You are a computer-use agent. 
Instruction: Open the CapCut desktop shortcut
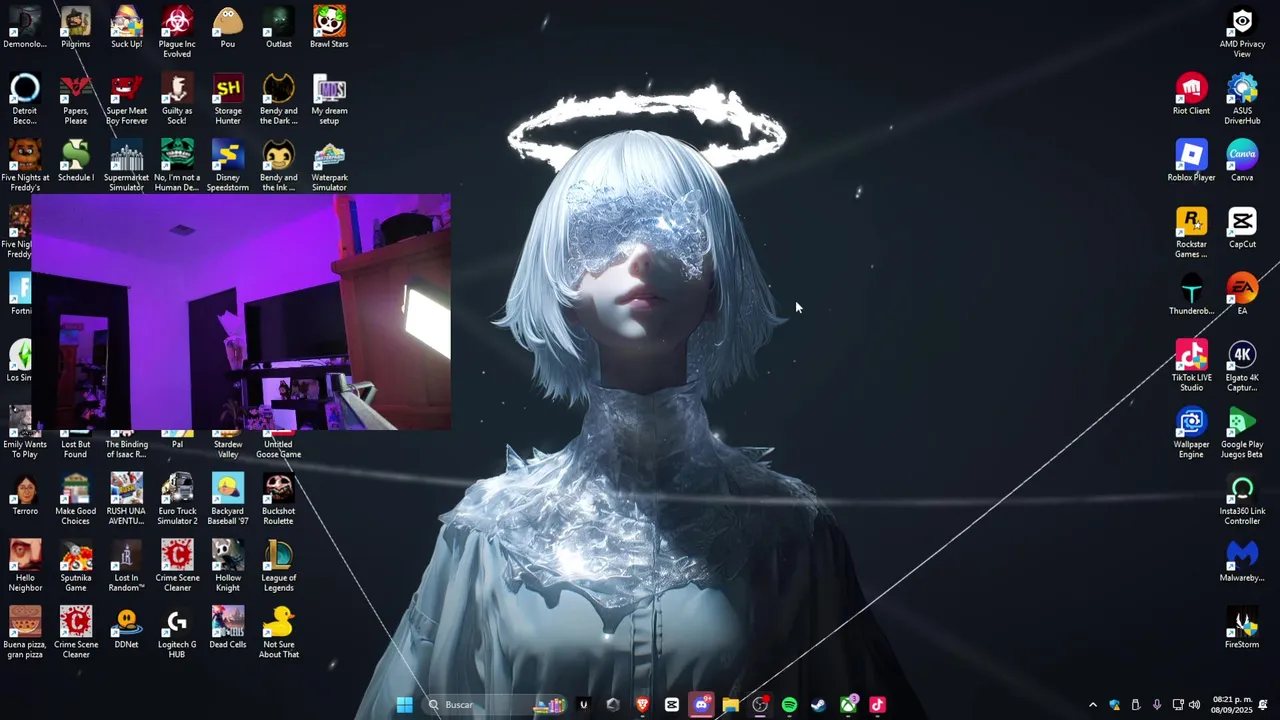point(1242,228)
